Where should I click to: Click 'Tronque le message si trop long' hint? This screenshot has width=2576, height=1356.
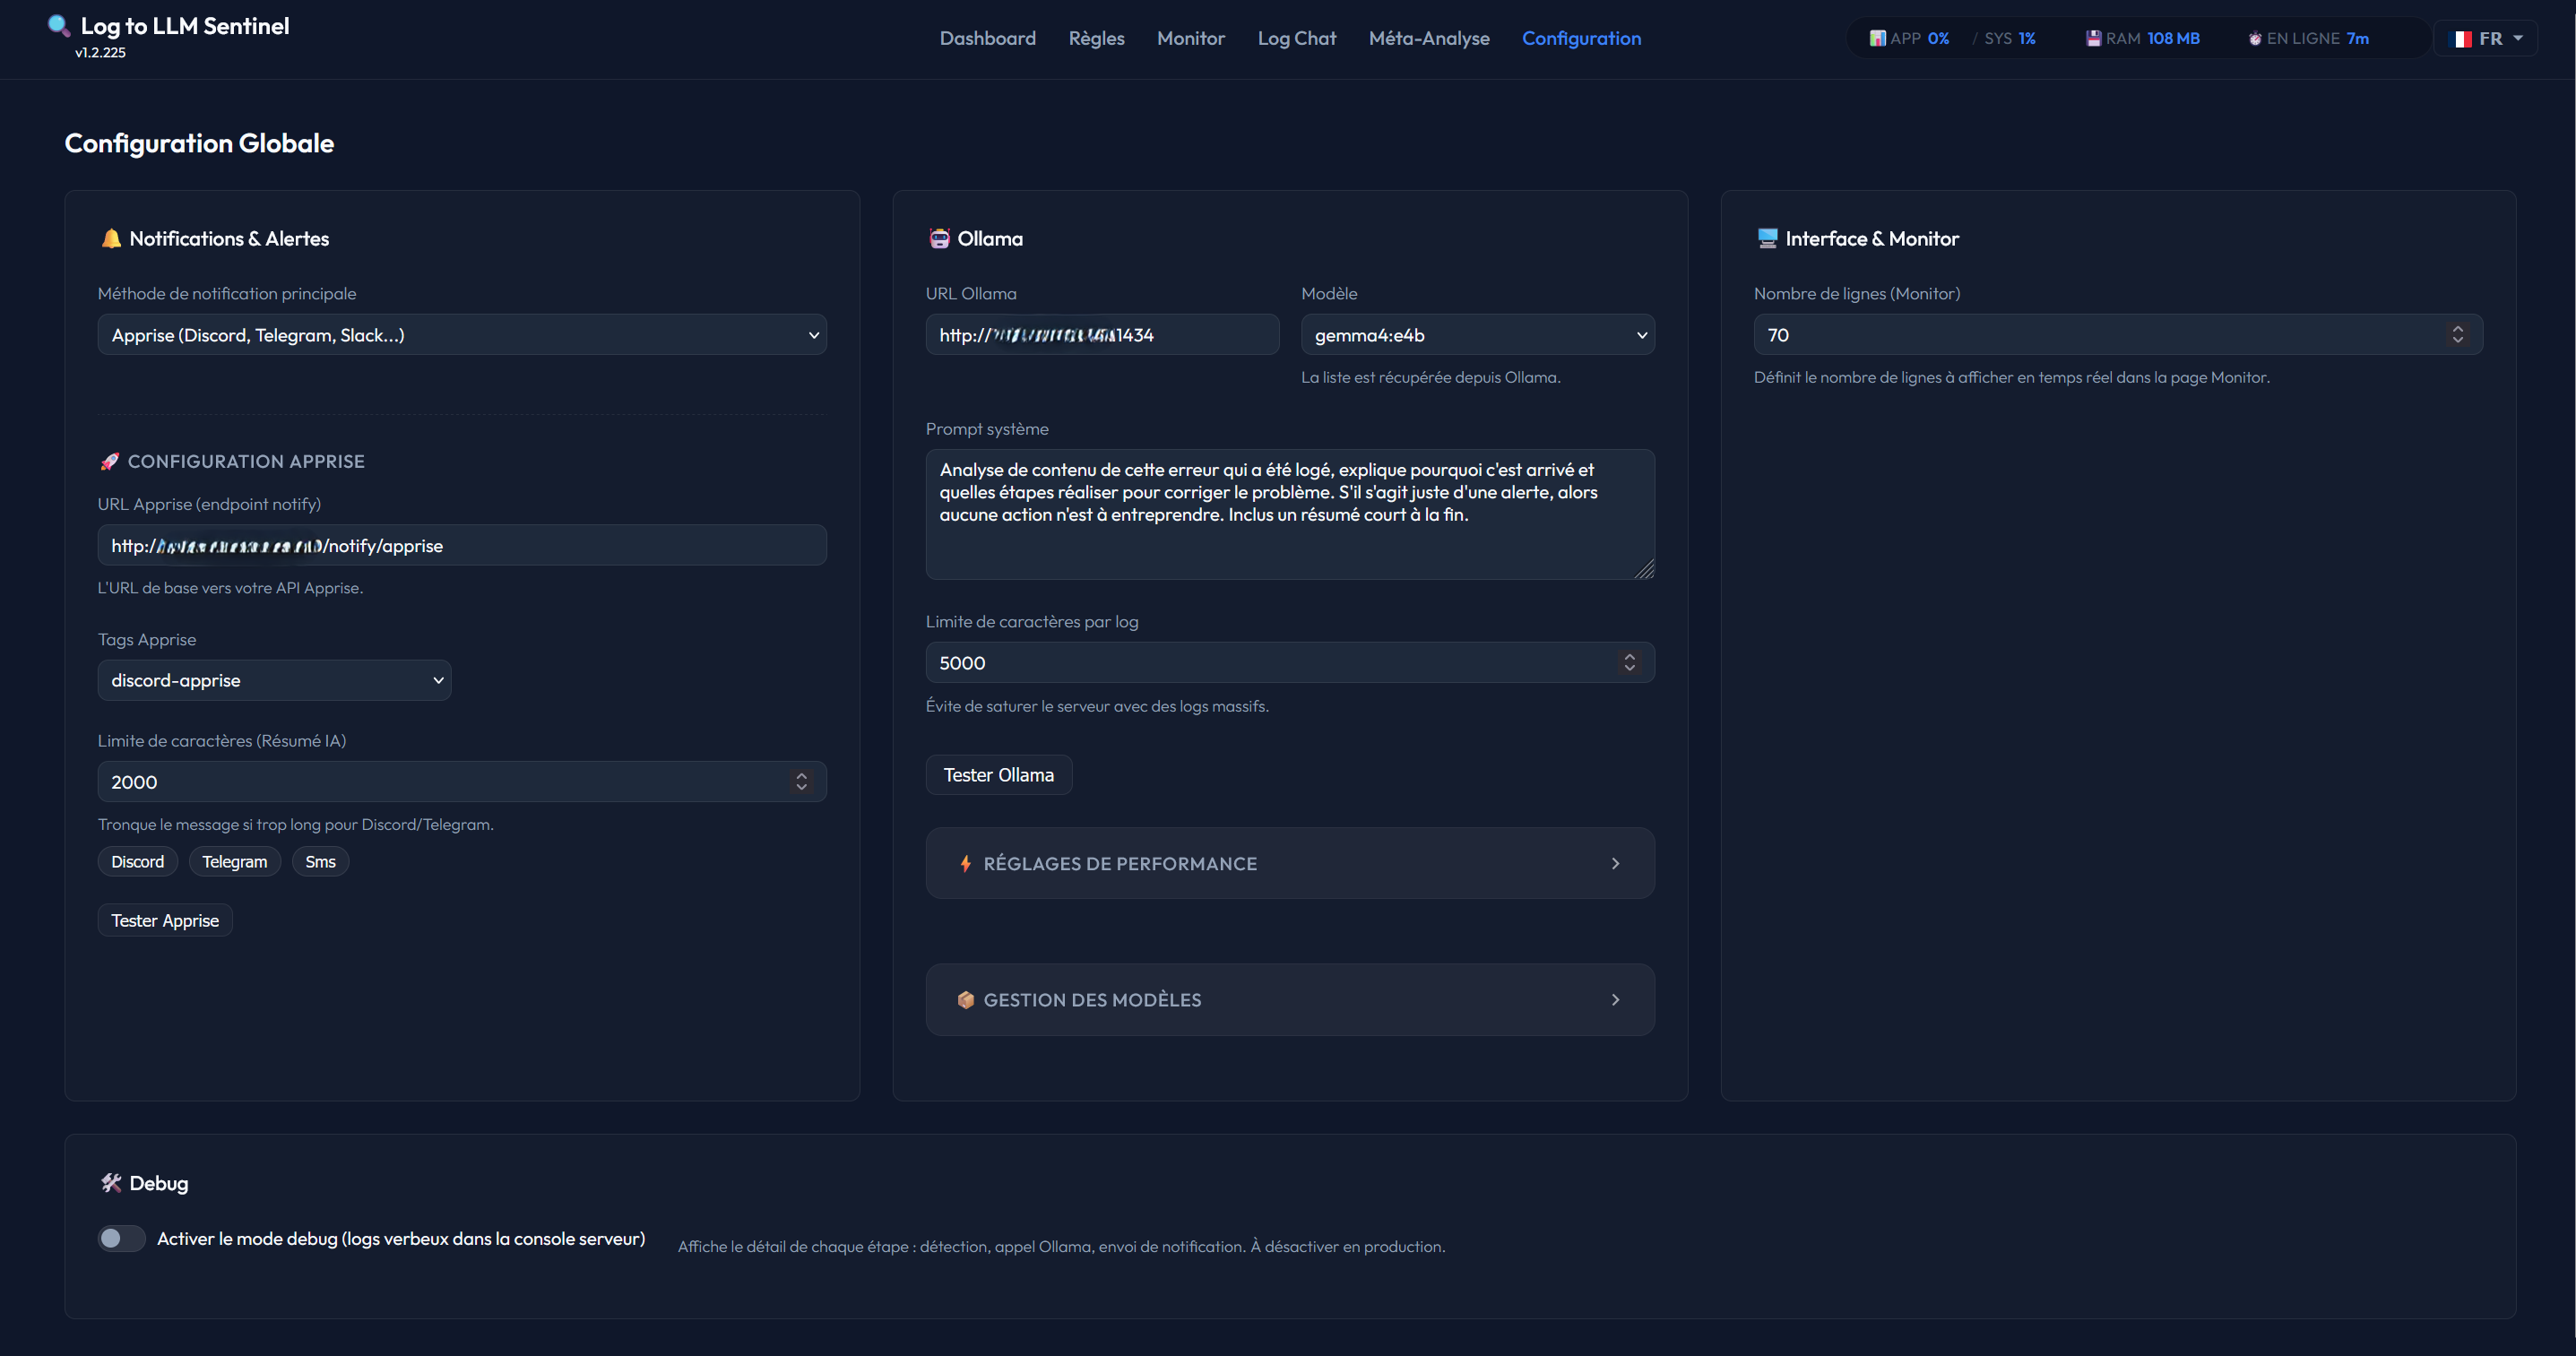coord(295,824)
